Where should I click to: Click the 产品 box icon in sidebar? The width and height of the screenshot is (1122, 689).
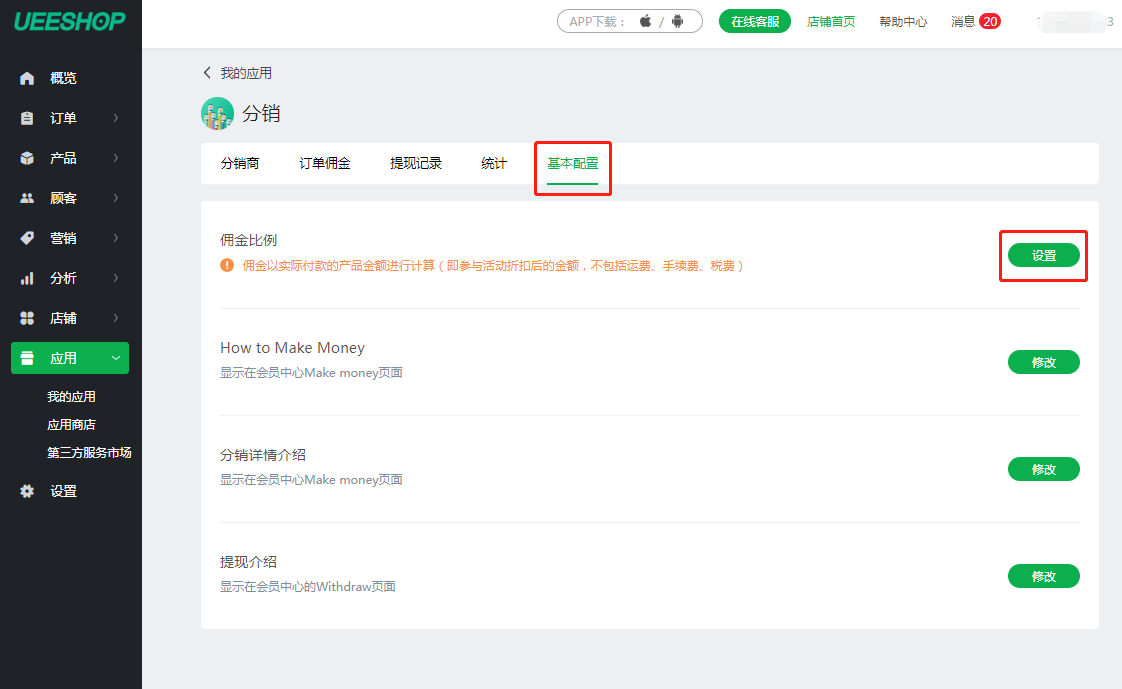pos(27,158)
